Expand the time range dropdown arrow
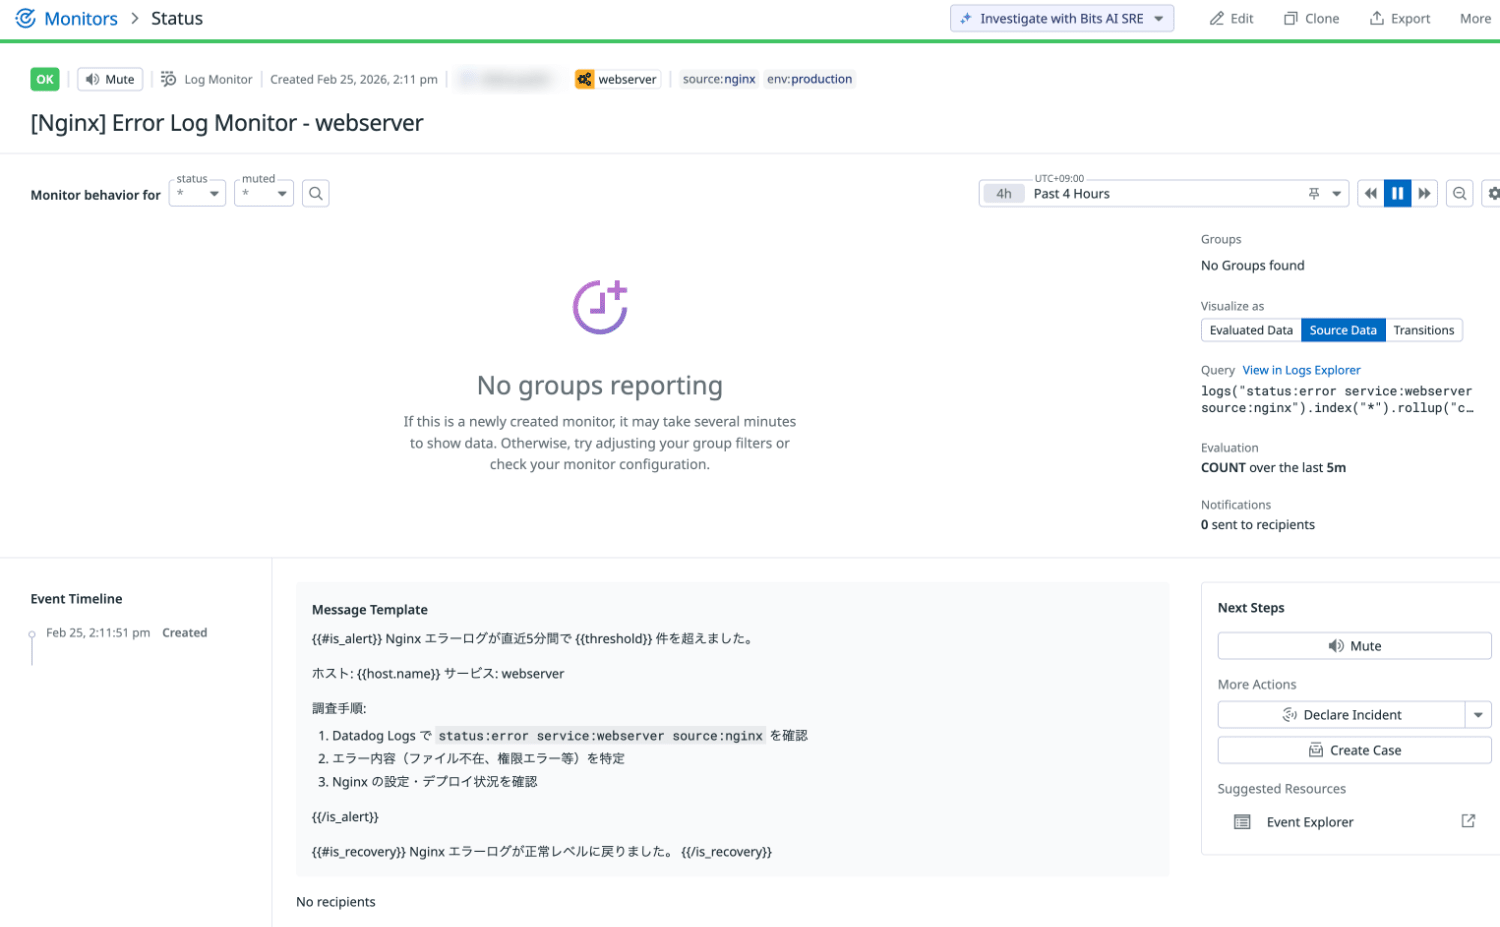The height and width of the screenshot is (927, 1500). point(1336,194)
